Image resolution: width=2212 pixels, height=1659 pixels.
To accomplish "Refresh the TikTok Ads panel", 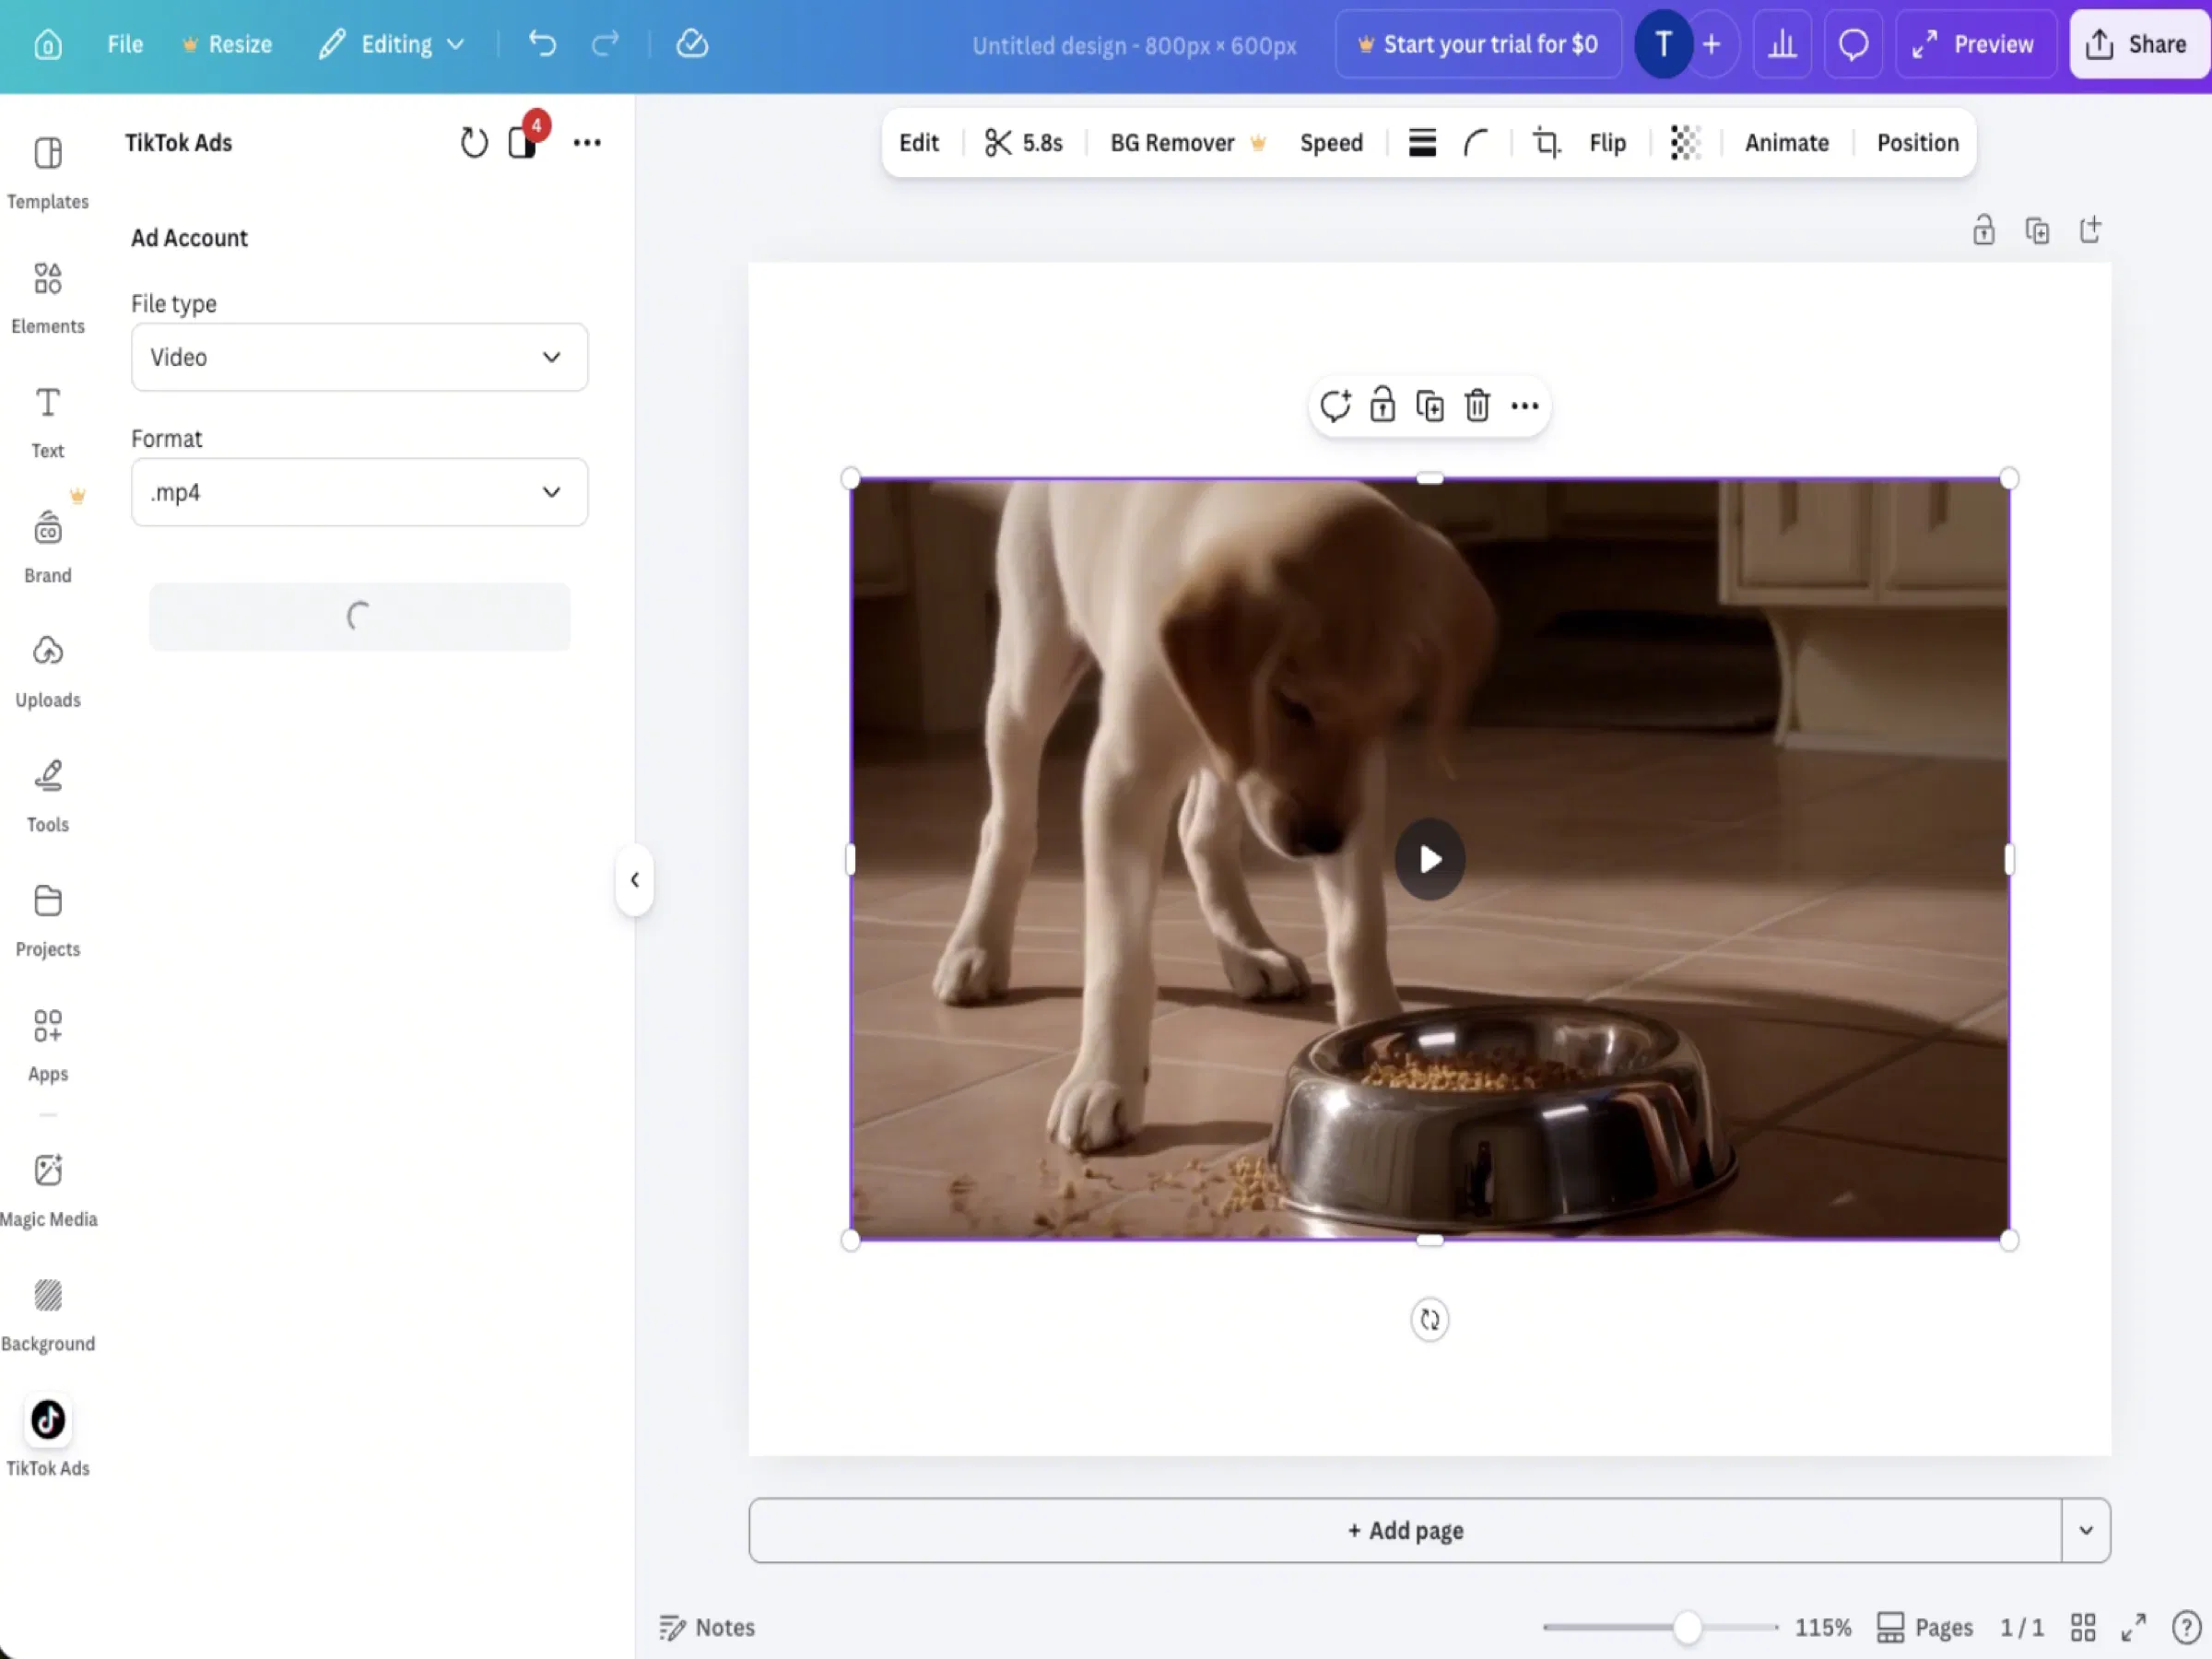I will (x=474, y=143).
